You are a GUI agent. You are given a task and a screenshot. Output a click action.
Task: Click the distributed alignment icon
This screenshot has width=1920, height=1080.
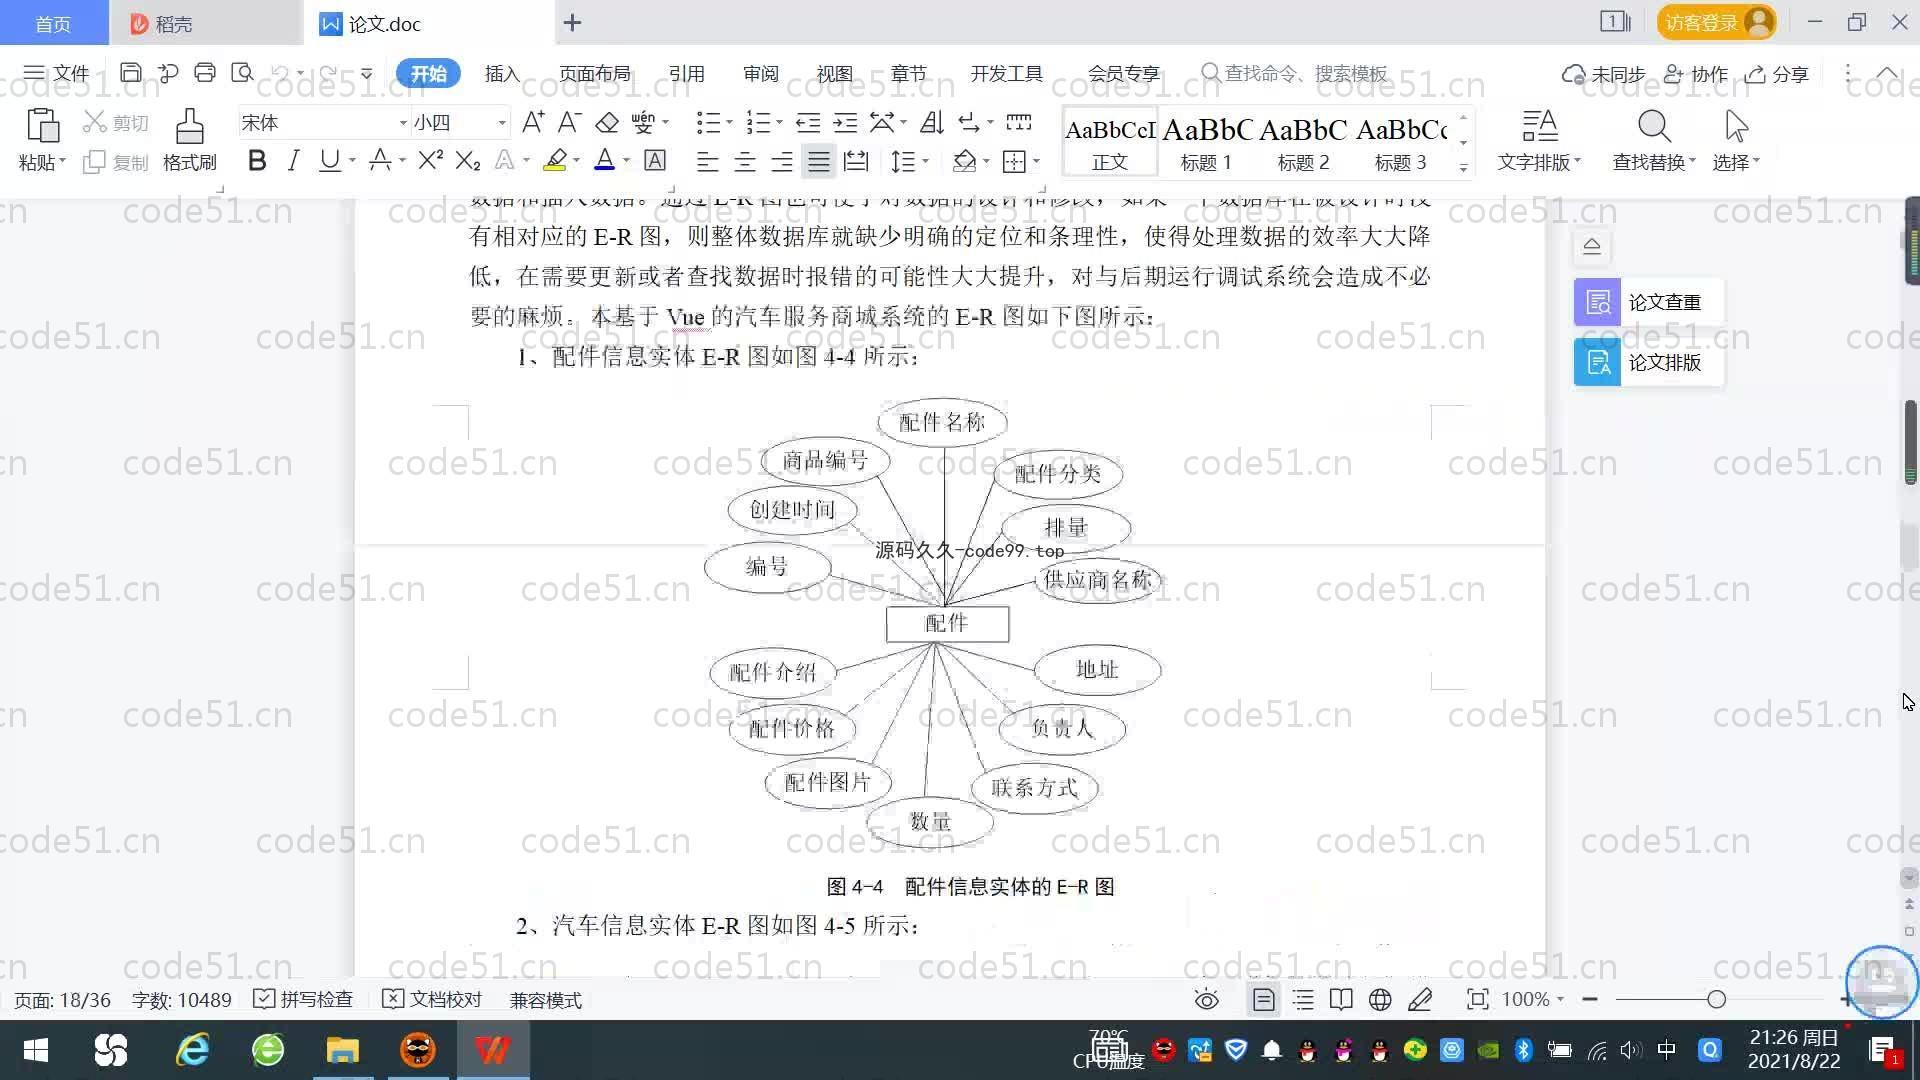coord(856,161)
